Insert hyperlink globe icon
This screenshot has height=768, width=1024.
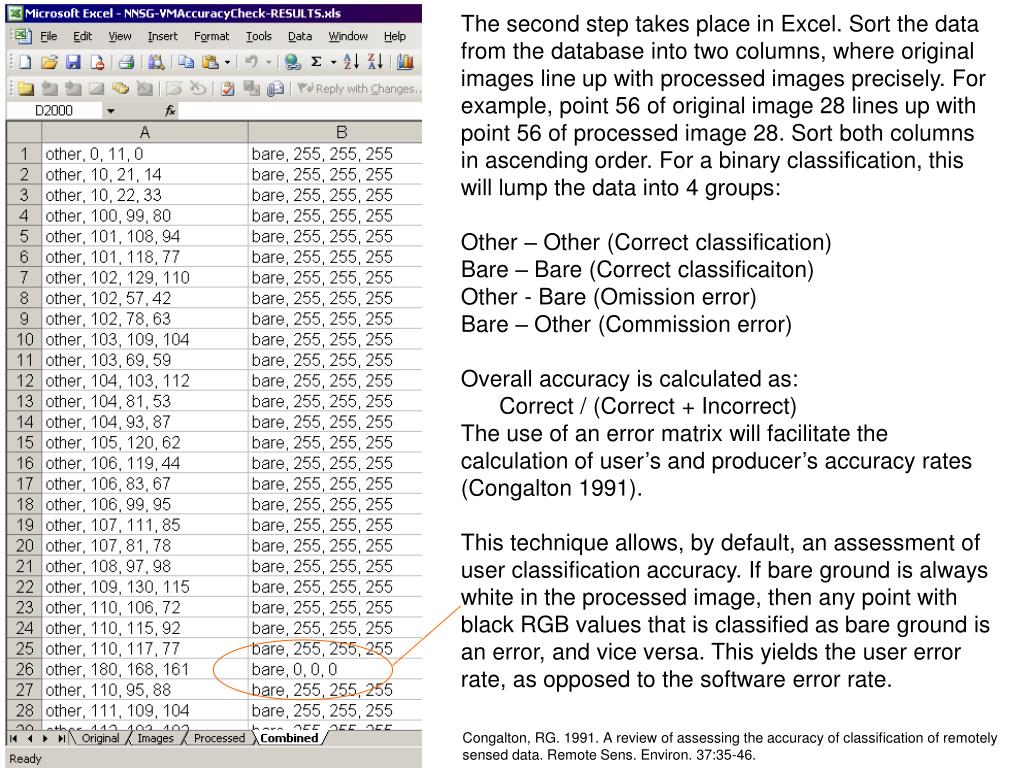point(293,62)
